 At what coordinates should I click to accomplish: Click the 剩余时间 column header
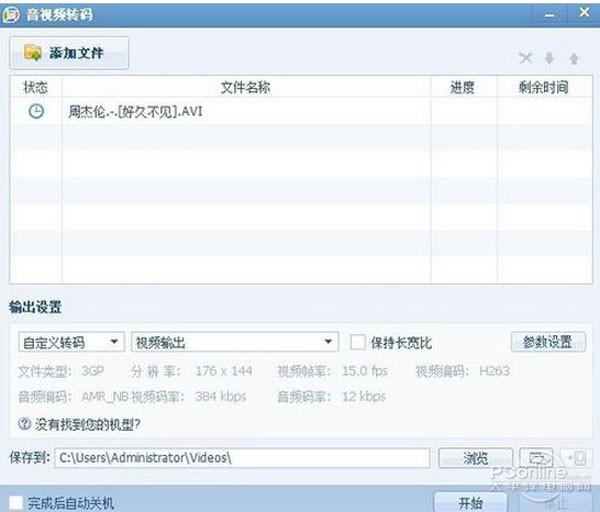click(543, 87)
